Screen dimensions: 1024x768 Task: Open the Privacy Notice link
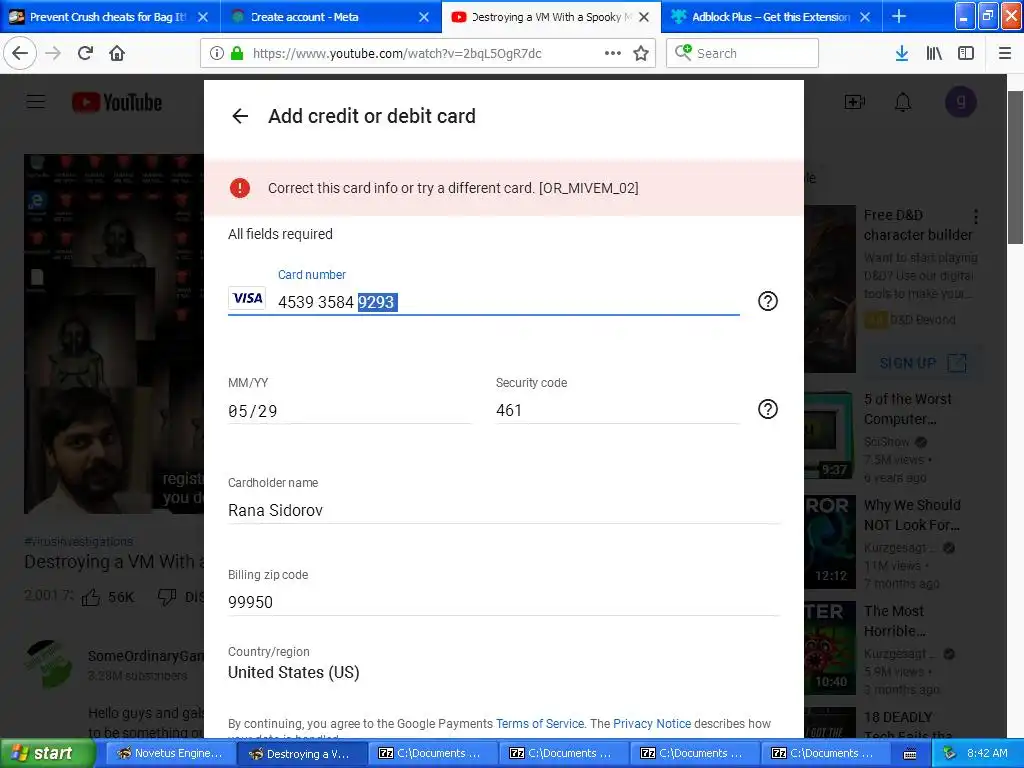click(x=652, y=724)
